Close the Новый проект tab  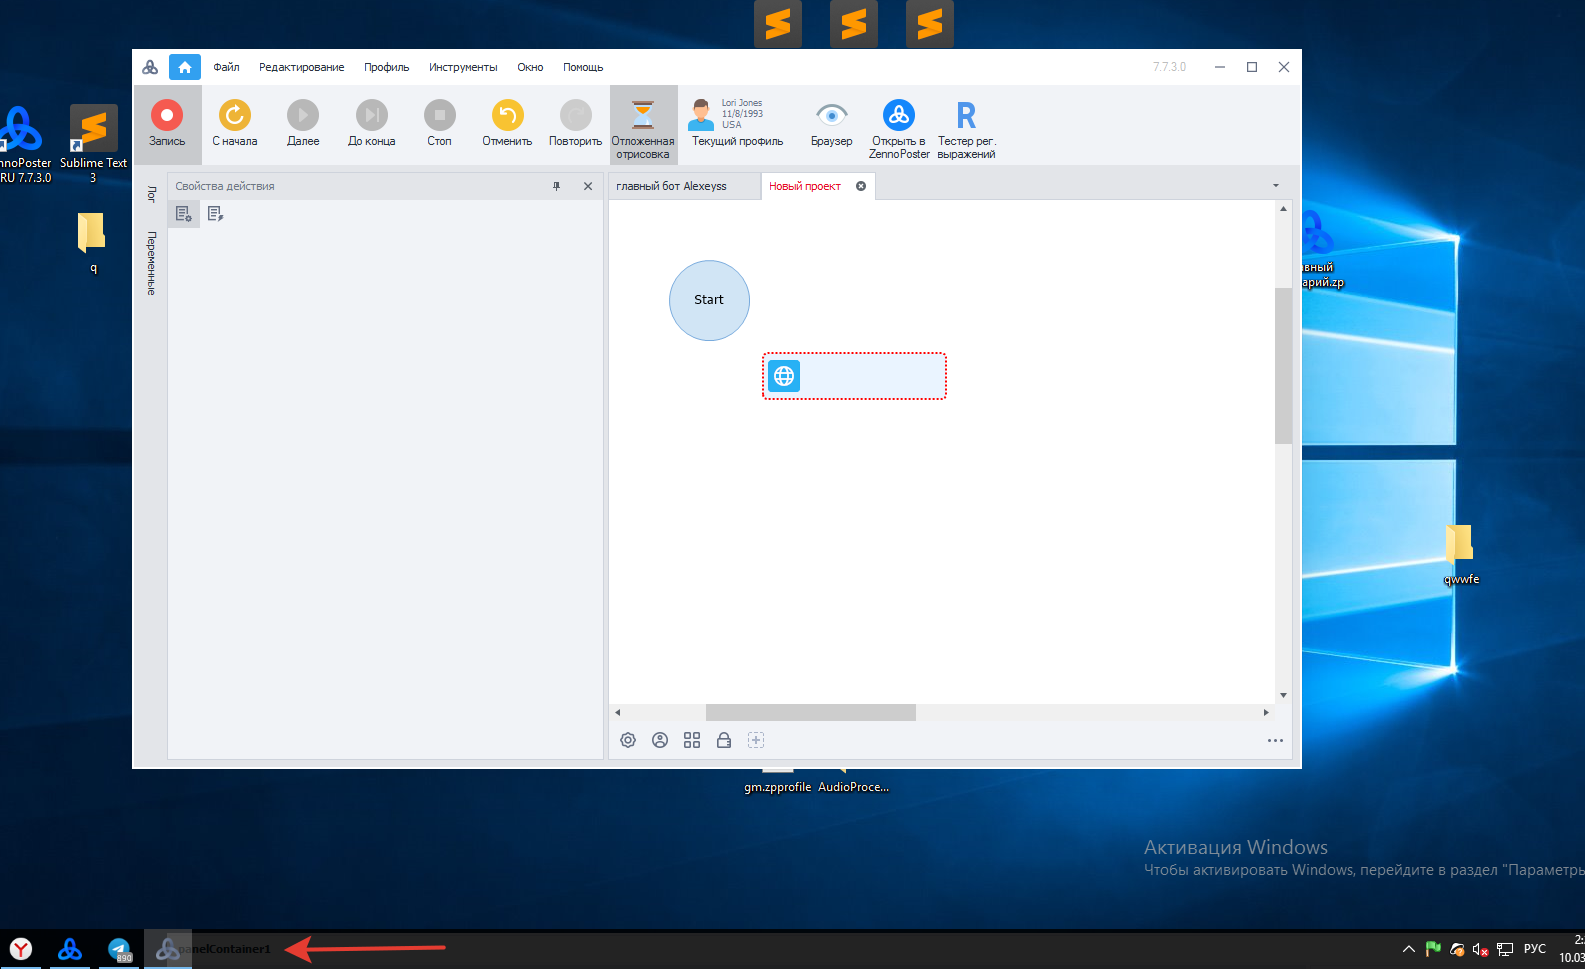coord(861,186)
